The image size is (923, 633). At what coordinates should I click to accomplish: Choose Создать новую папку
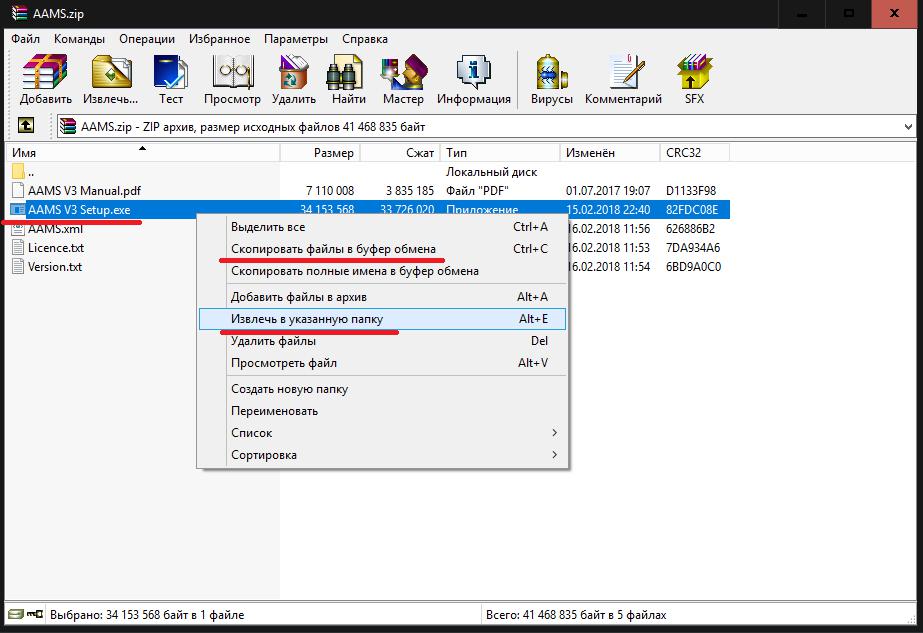(x=383, y=389)
